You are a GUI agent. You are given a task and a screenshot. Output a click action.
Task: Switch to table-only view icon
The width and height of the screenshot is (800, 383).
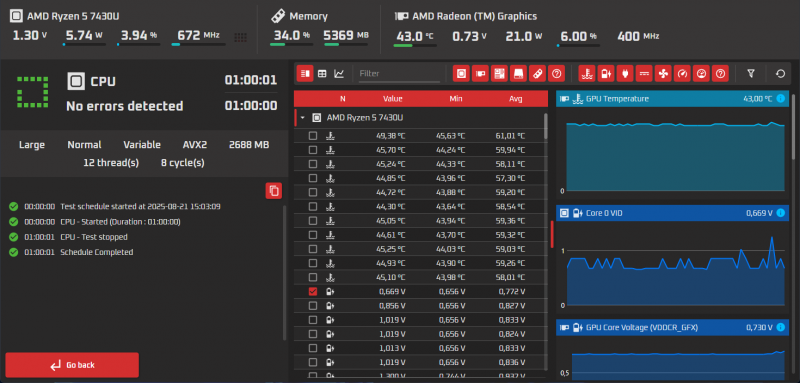322,73
